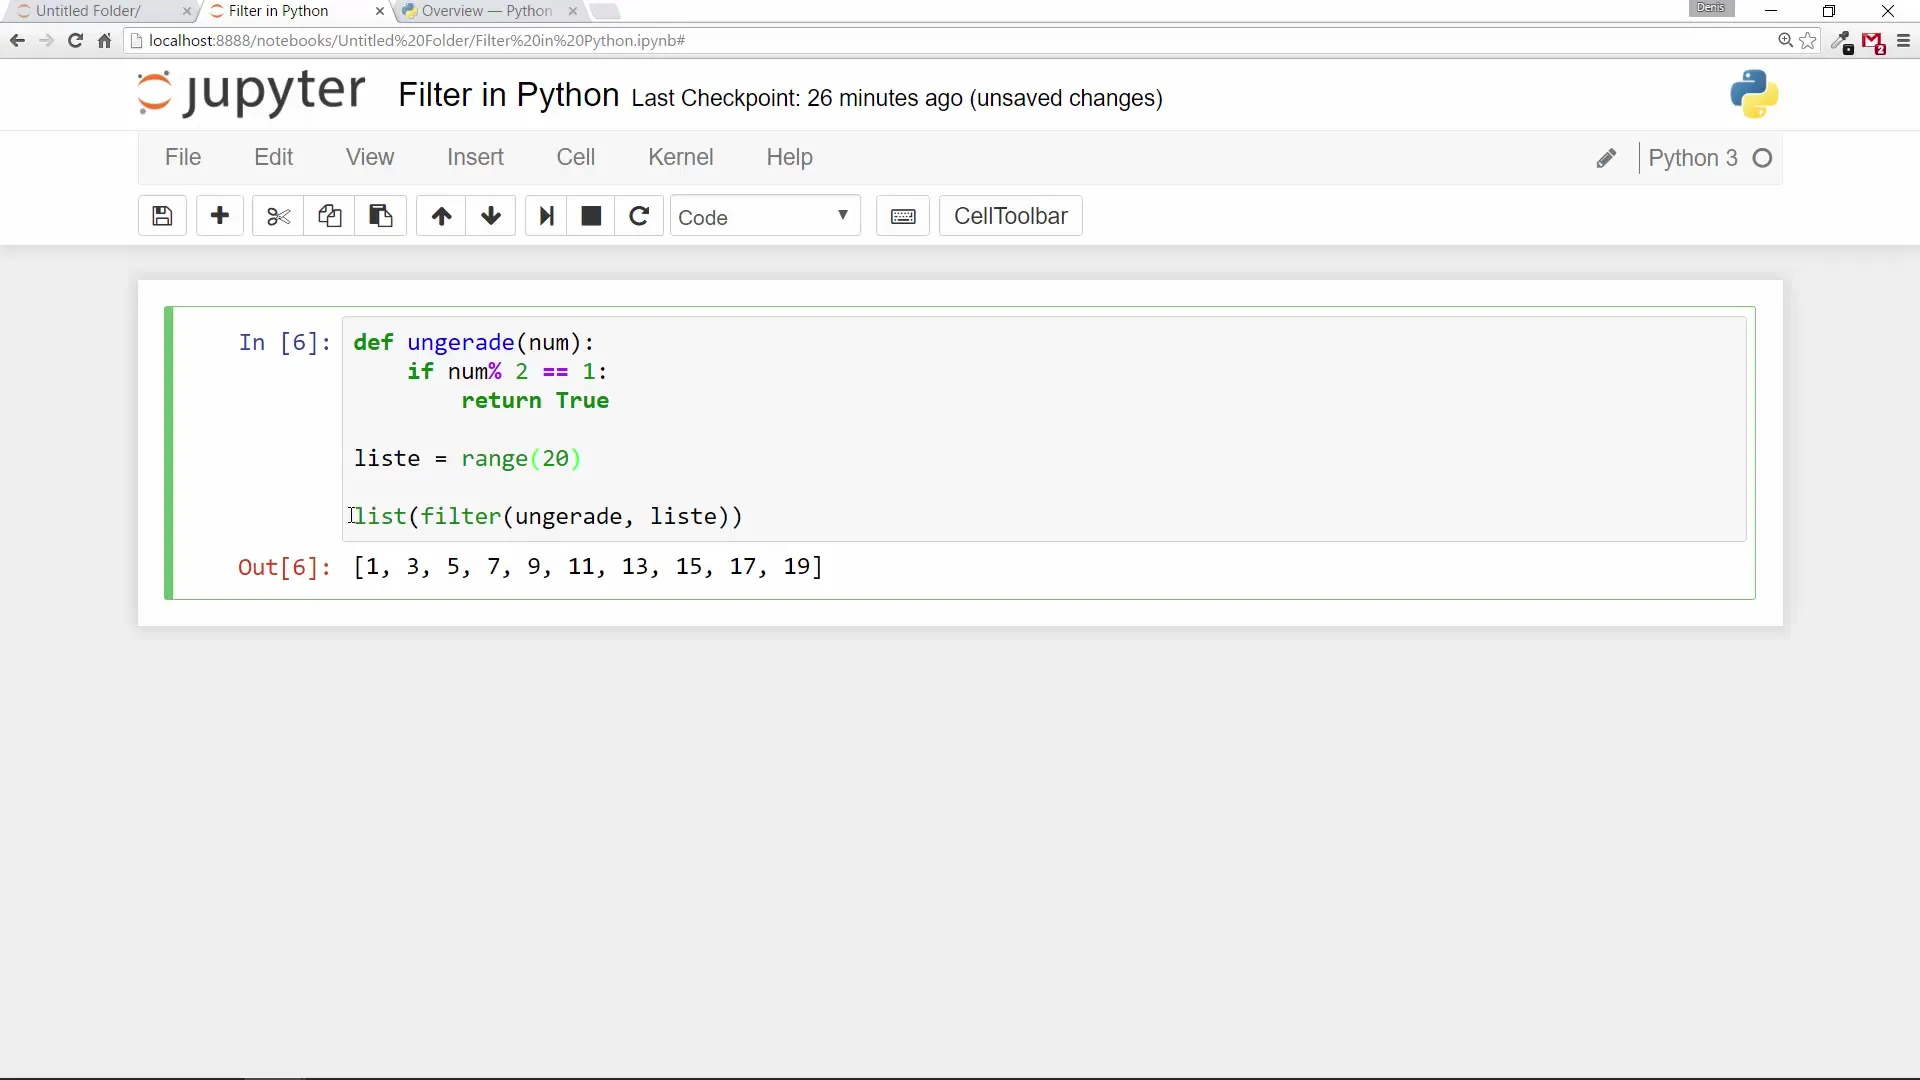Image resolution: width=1920 pixels, height=1080 pixels.
Task: Open the Help menu
Action: pos(789,157)
